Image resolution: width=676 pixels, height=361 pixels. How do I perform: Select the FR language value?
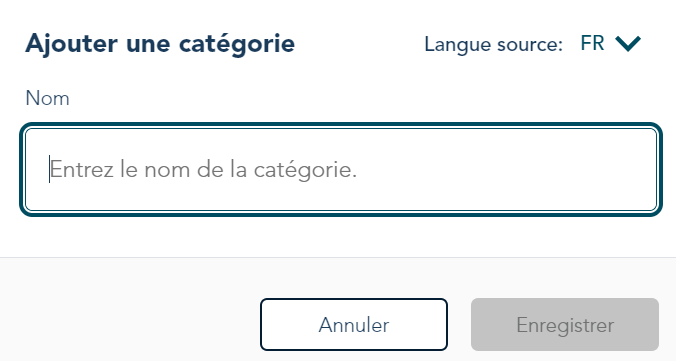click(x=592, y=43)
